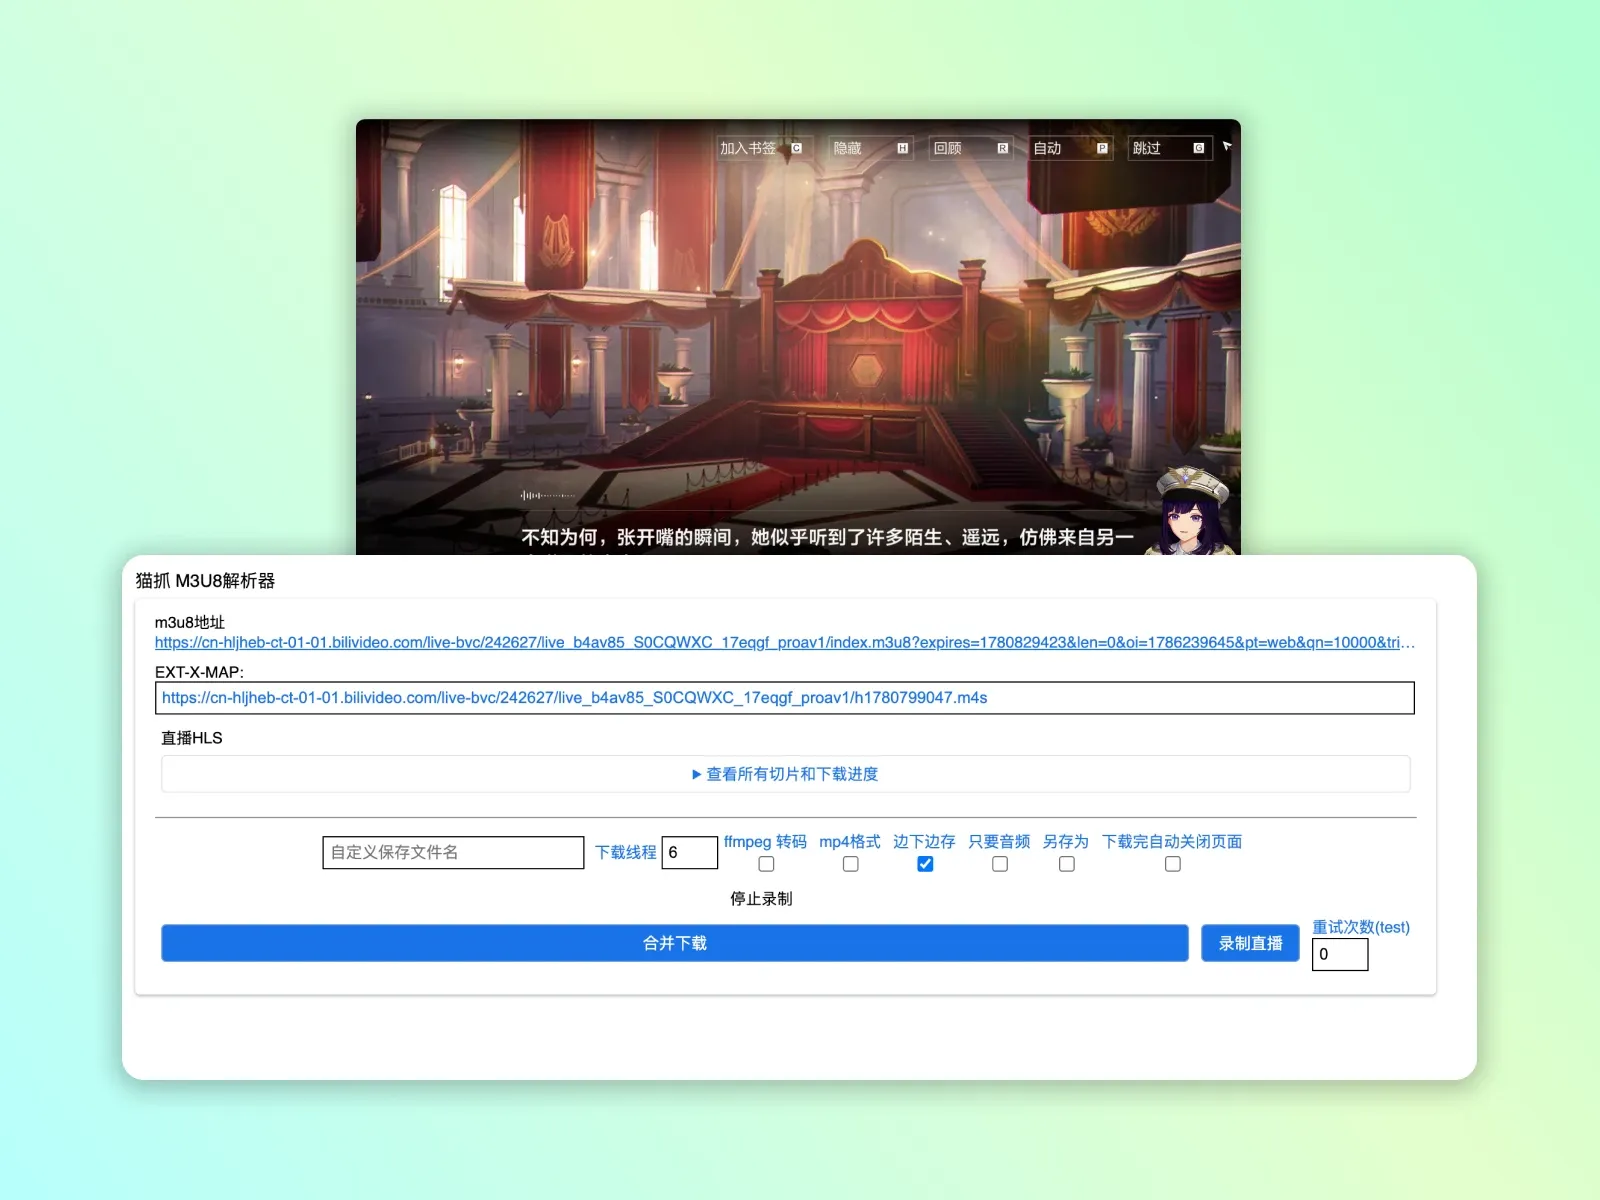
Task: Click the character avatar in the video
Action: coord(1192,511)
